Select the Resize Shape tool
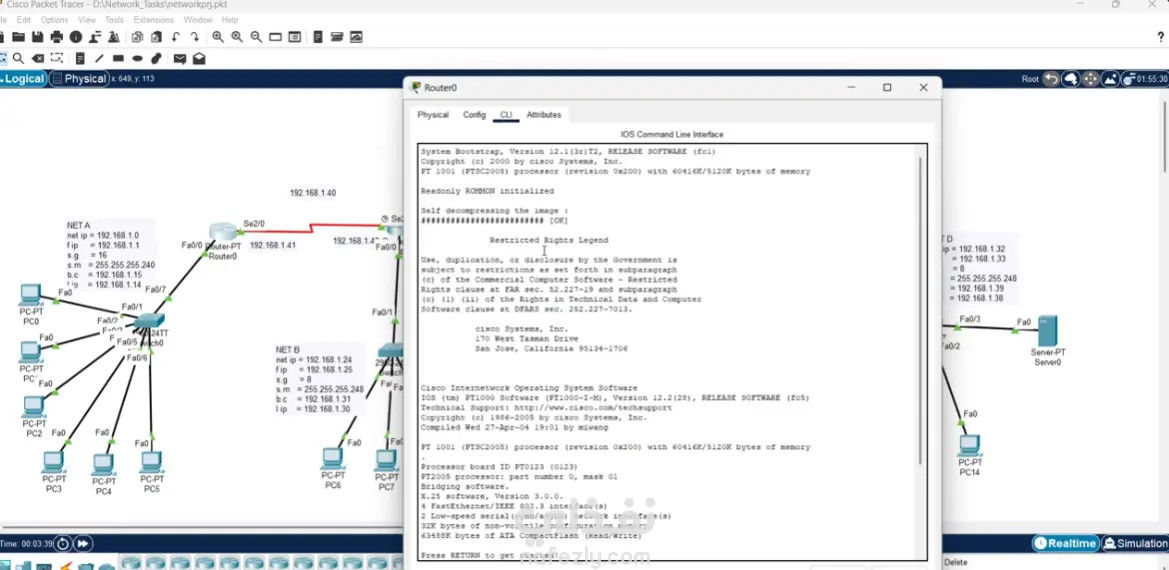Viewport: 1169px width, 570px height. click(x=57, y=58)
